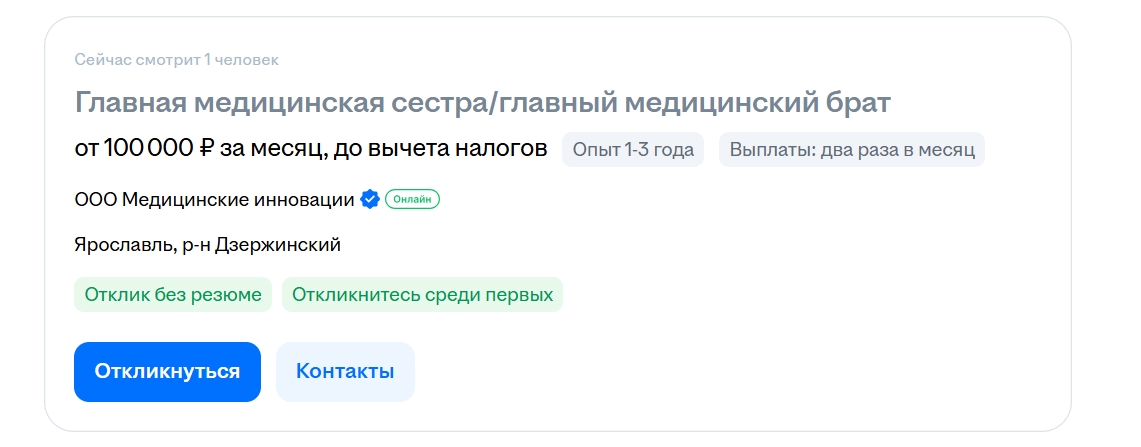1141x447 pixels.
Task: Click the green "Онлайн" status badge
Action: pos(412,199)
